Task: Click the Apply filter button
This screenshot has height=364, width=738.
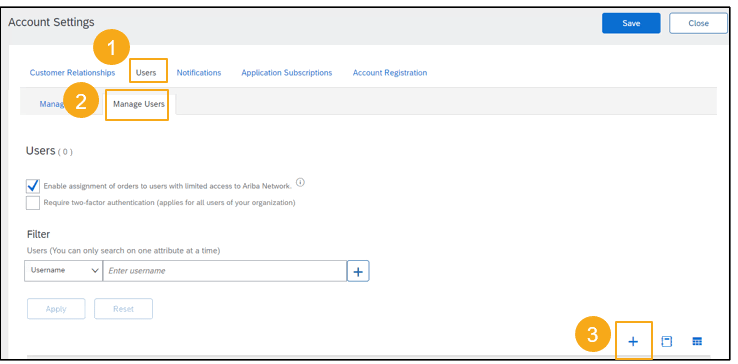Action: pos(56,309)
